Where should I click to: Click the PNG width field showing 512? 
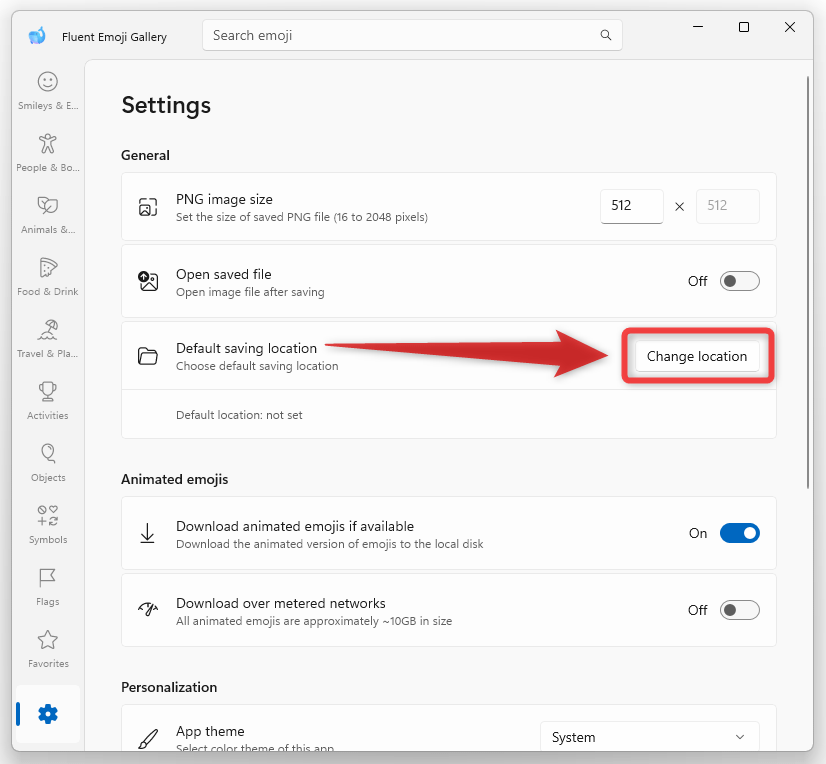[x=632, y=206]
